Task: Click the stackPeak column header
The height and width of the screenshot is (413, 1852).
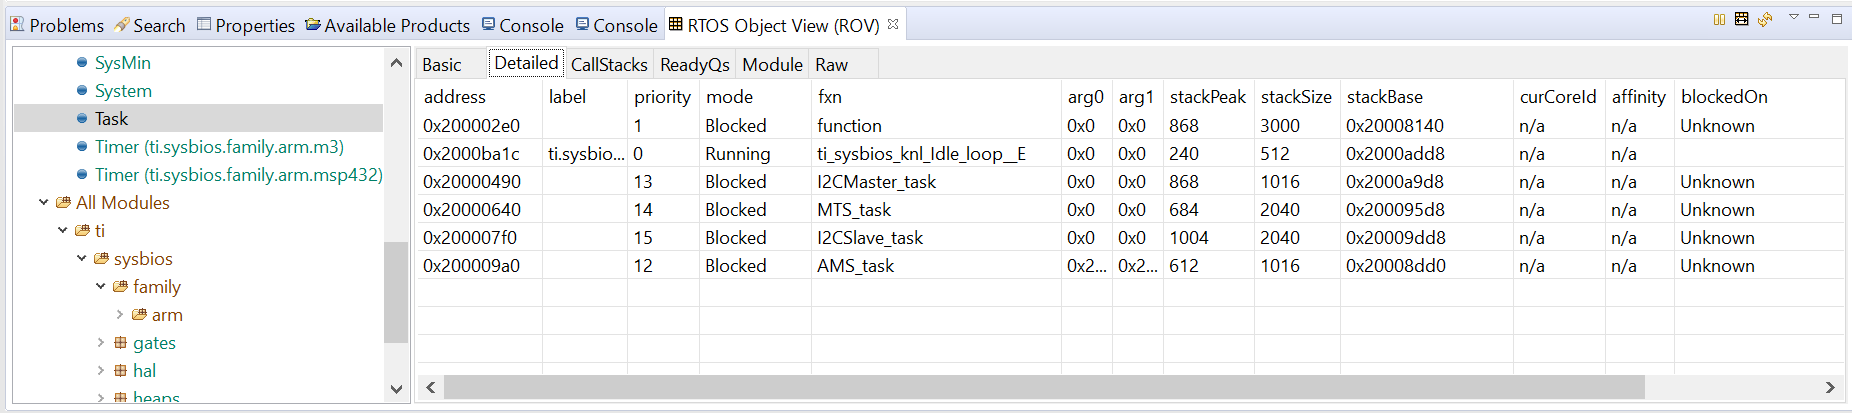Action: (1207, 97)
